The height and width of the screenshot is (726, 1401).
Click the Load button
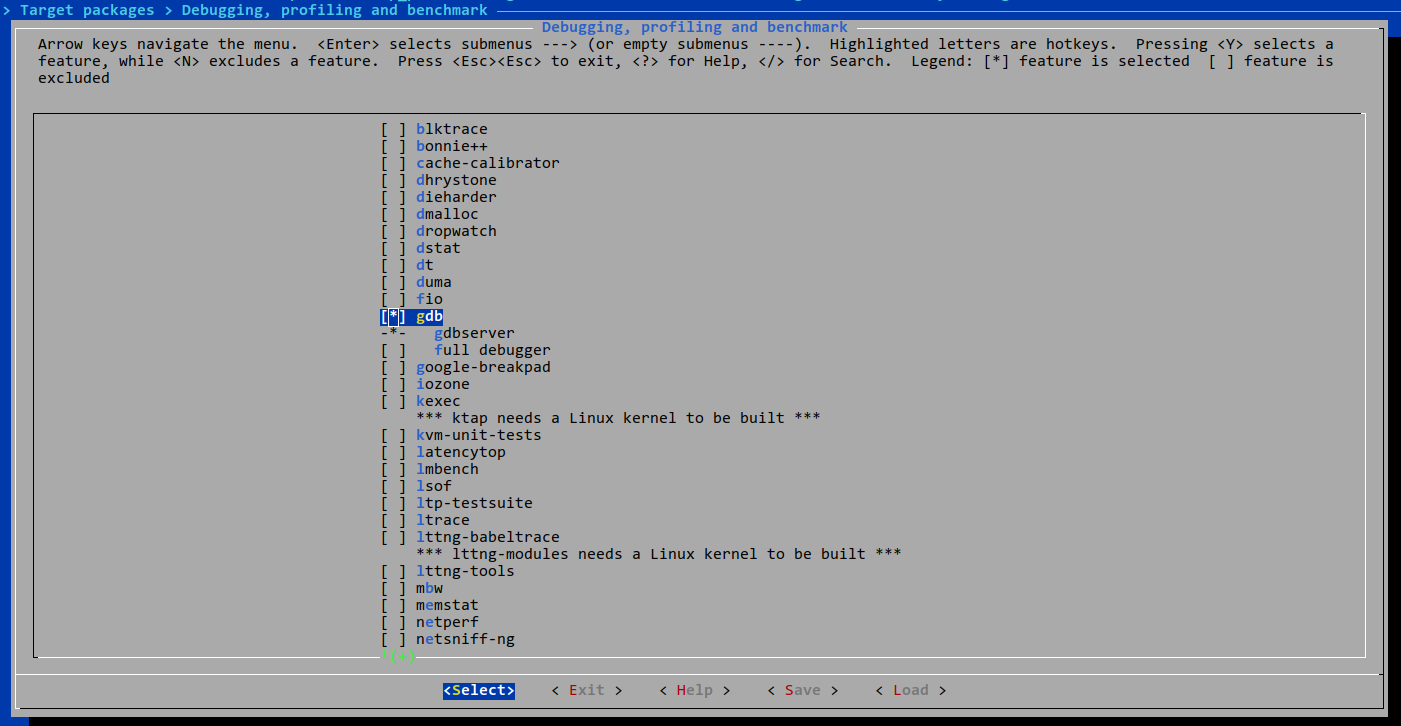pyautogui.click(x=911, y=690)
